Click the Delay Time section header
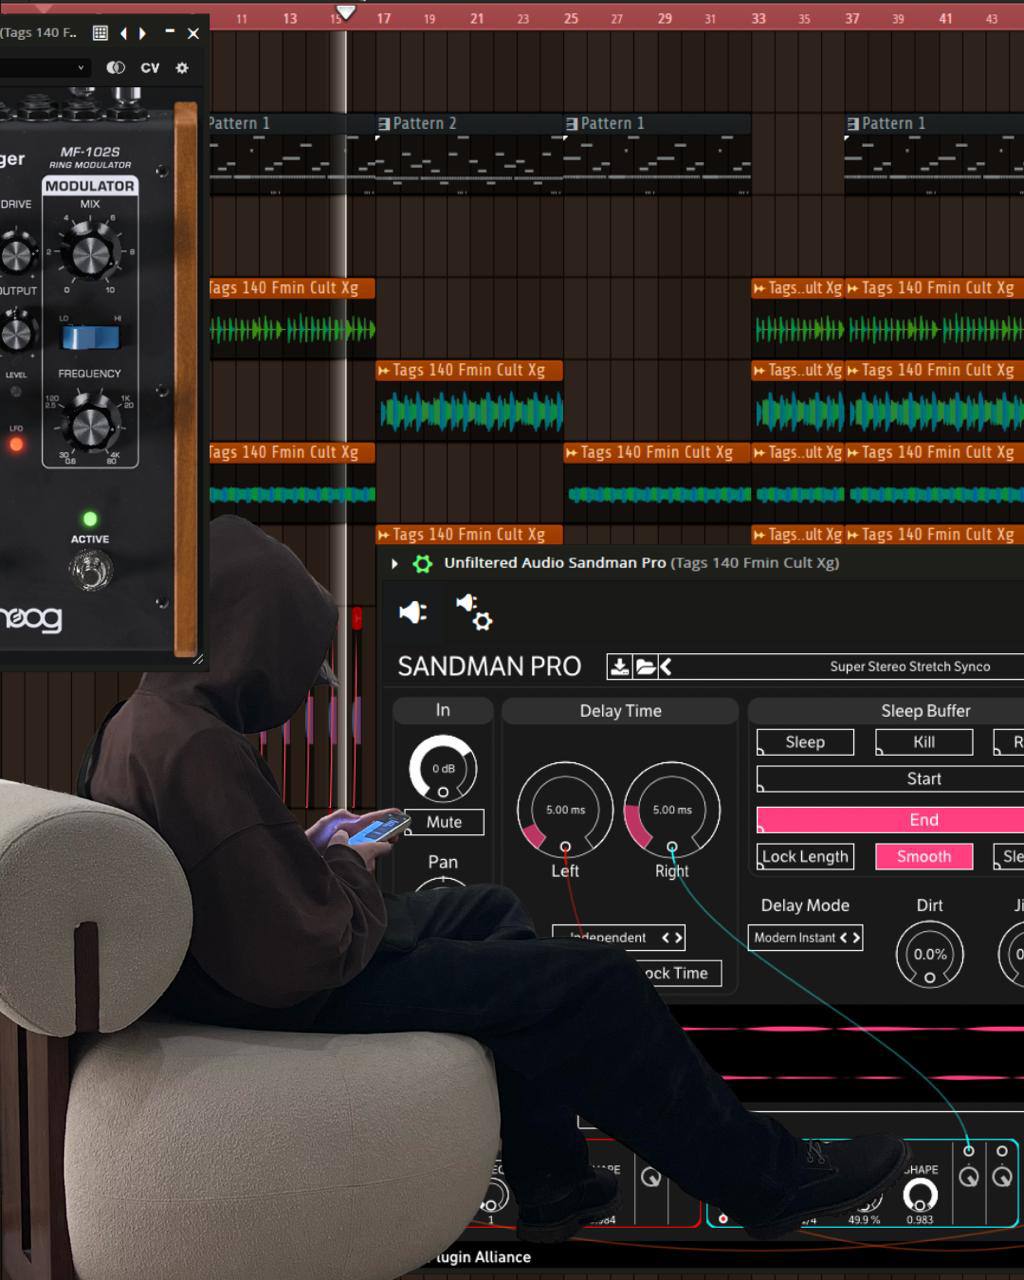Image resolution: width=1024 pixels, height=1280 pixels. pyautogui.click(x=620, y=711)
